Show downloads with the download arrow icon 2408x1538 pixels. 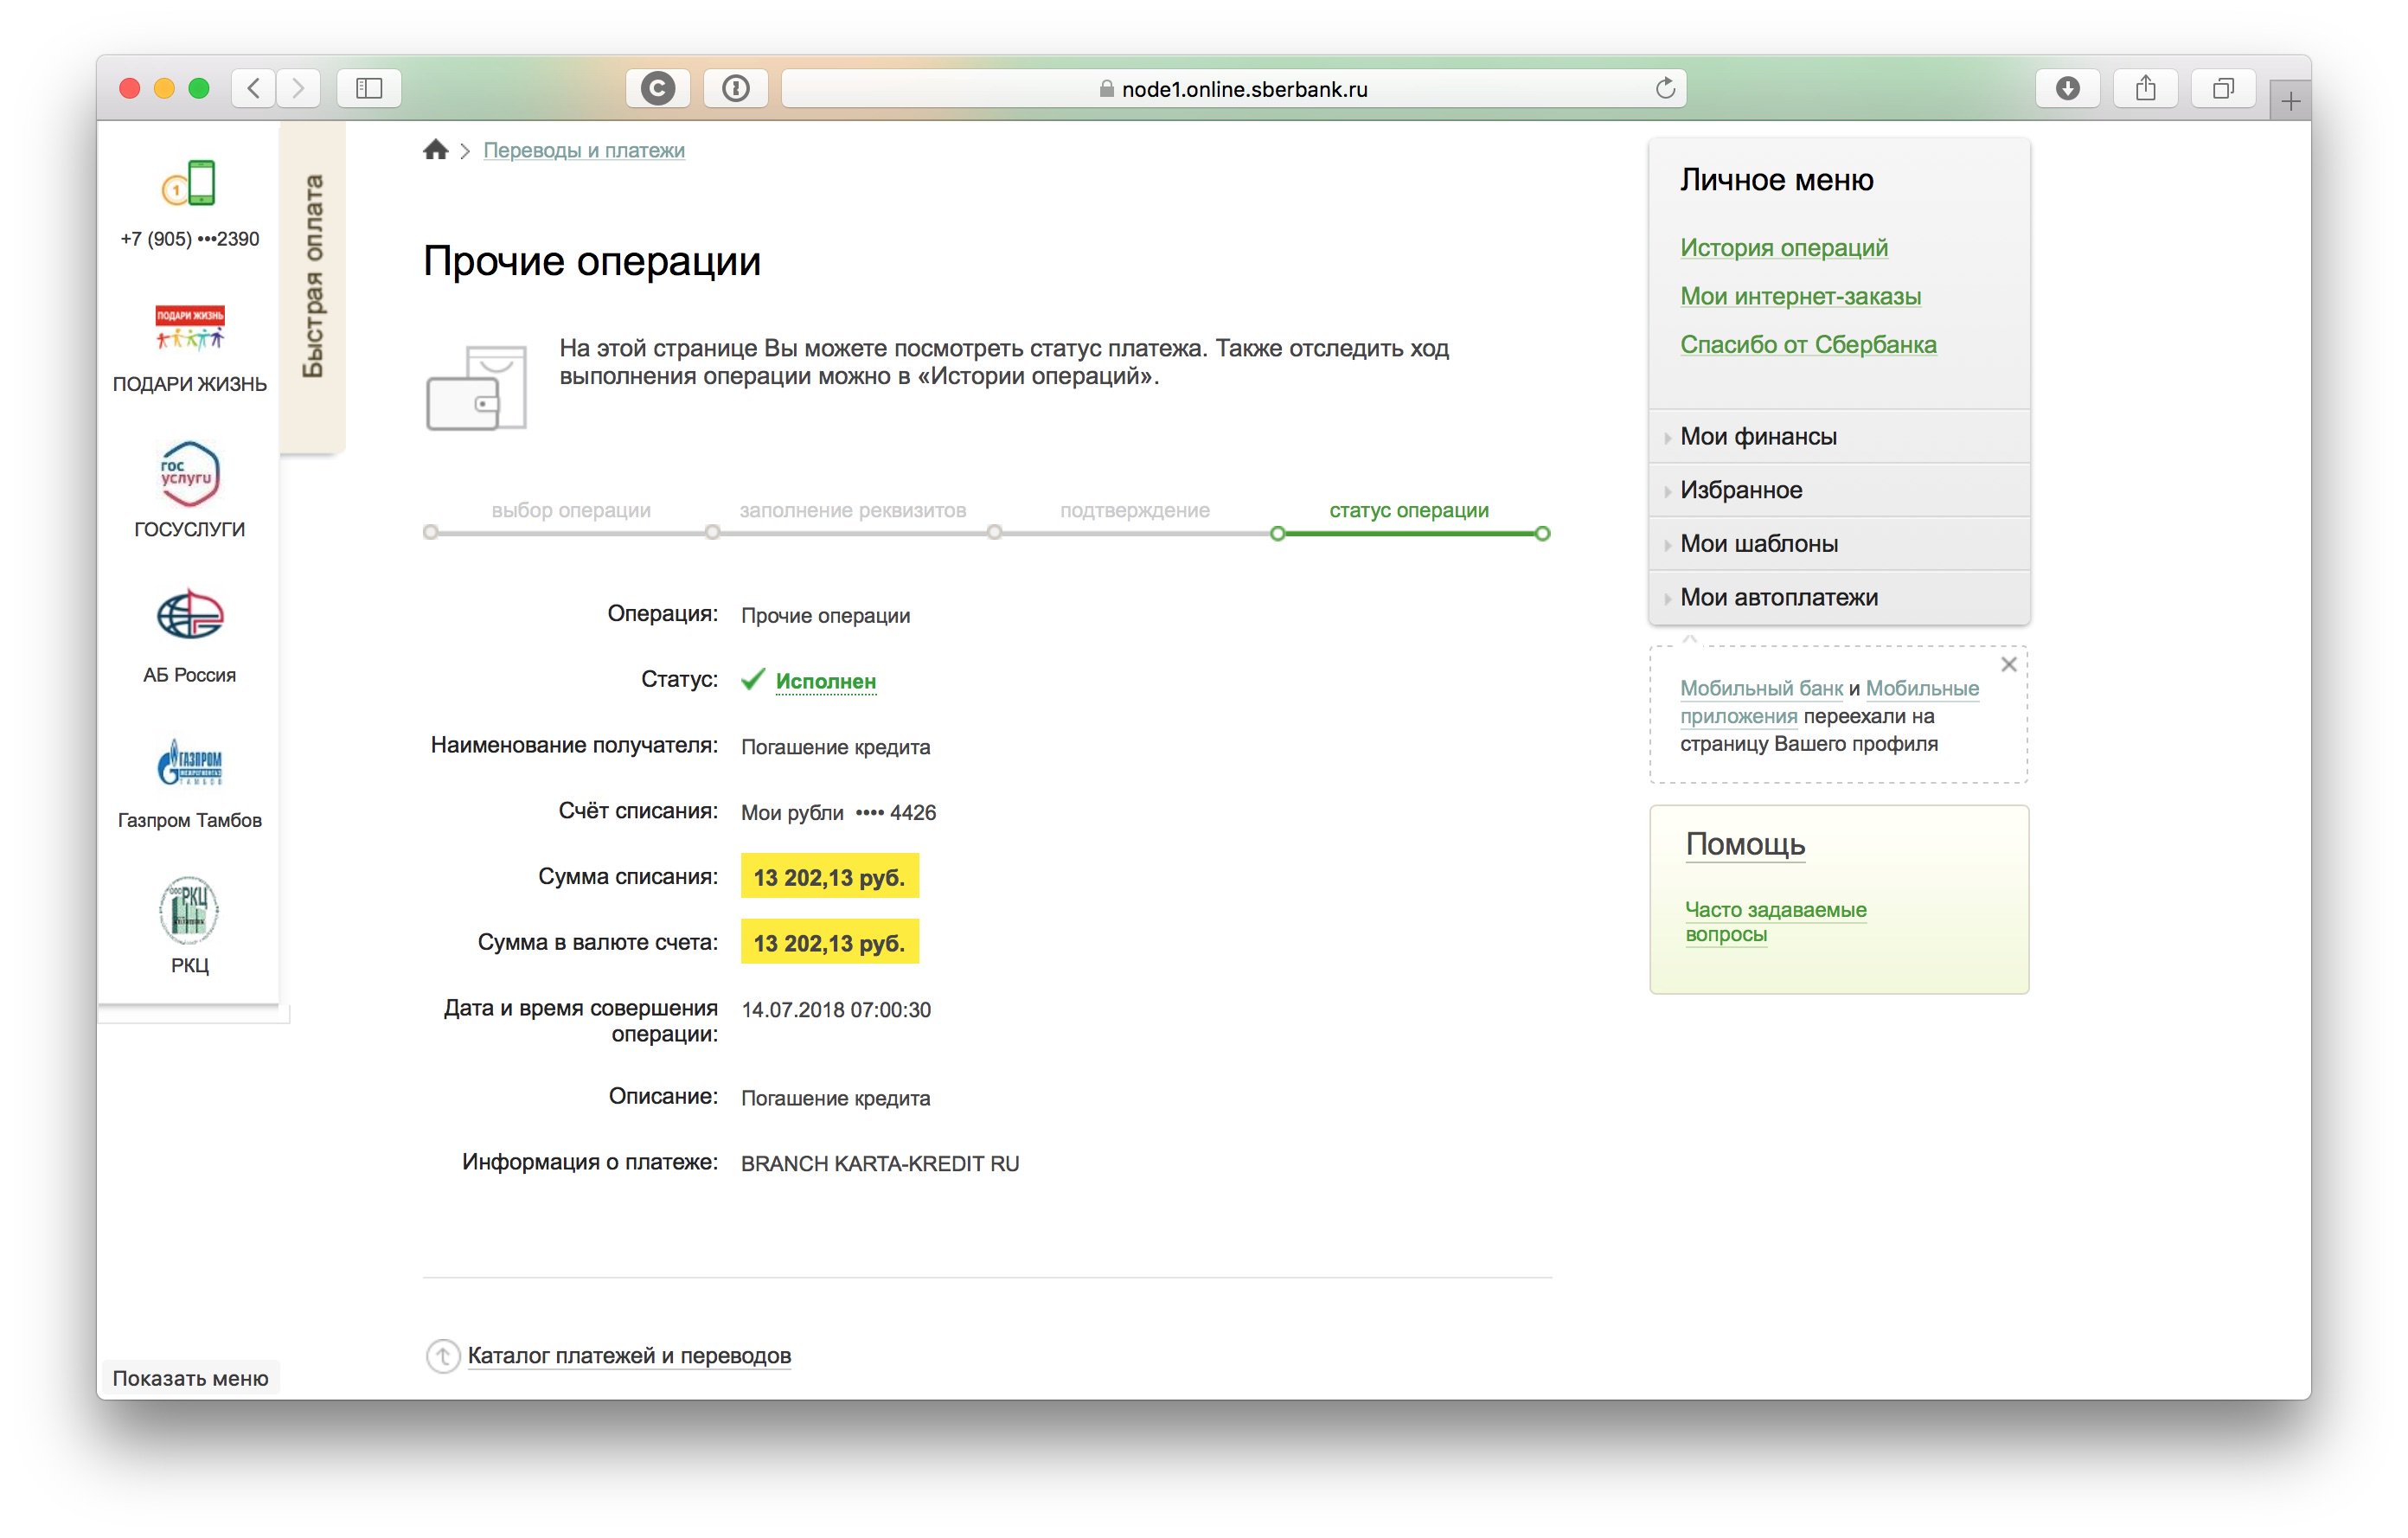pyautogui.click(x=2067, y=88)
